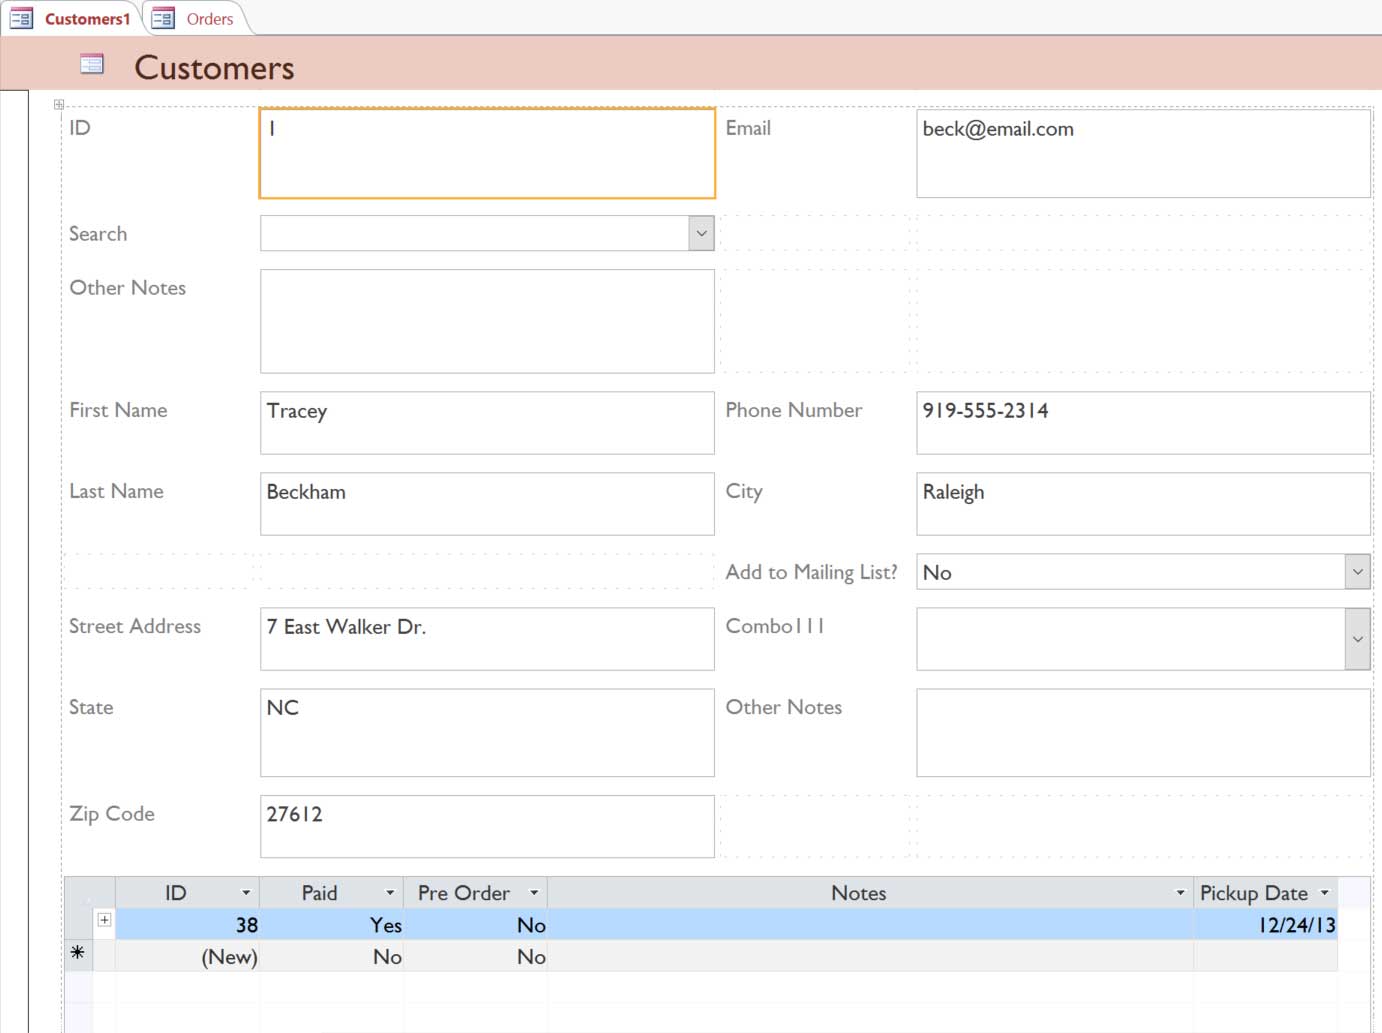This screenshot has height=1033, width=1382.
Task: Click the First Name field containing Tracey
Action: [487, 422]
